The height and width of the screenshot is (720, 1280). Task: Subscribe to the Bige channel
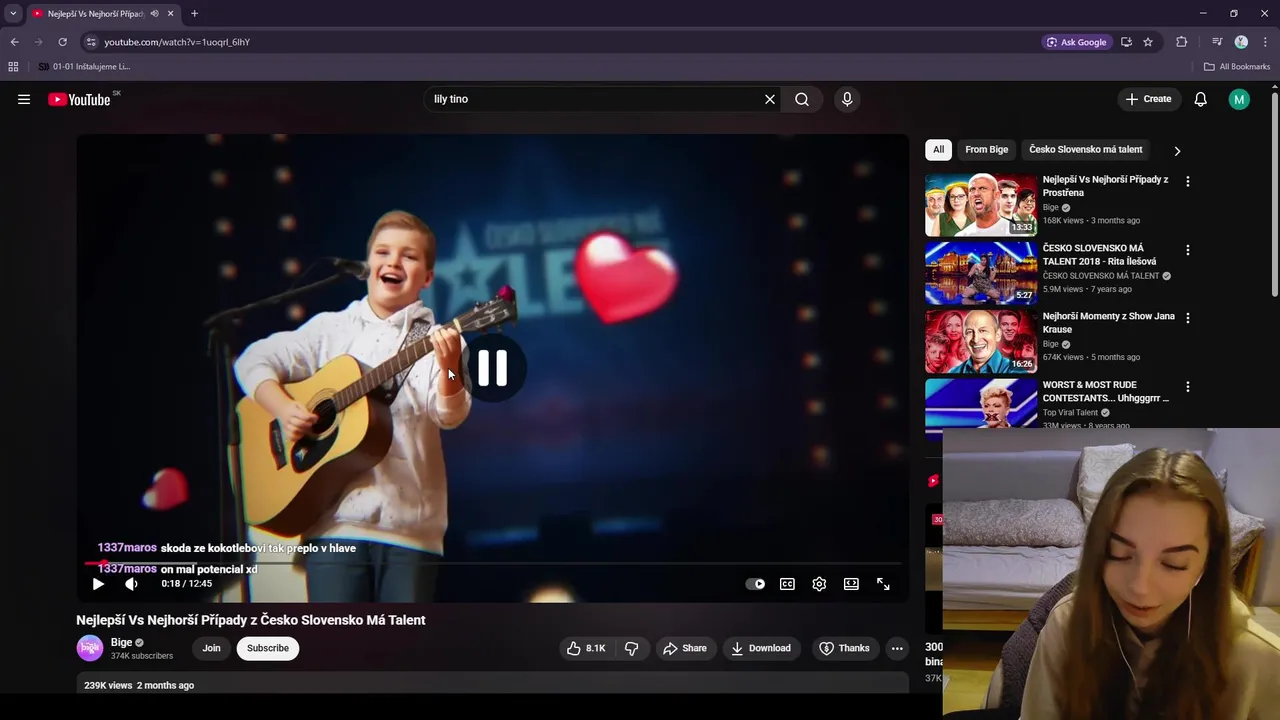268,648
